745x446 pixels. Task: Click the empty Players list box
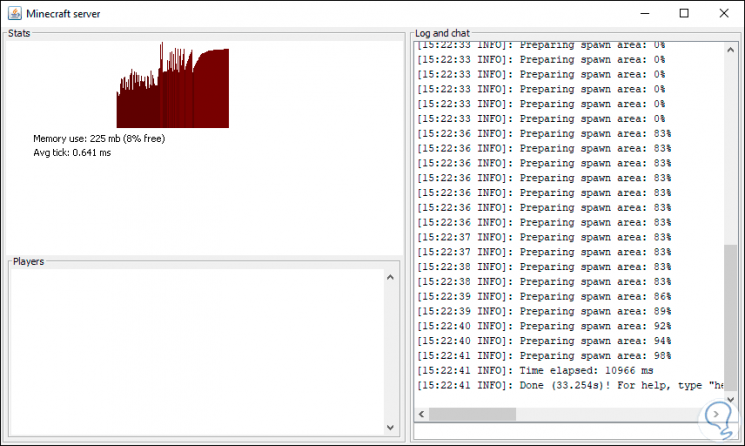pyautogui.click(x=198, y=352)
